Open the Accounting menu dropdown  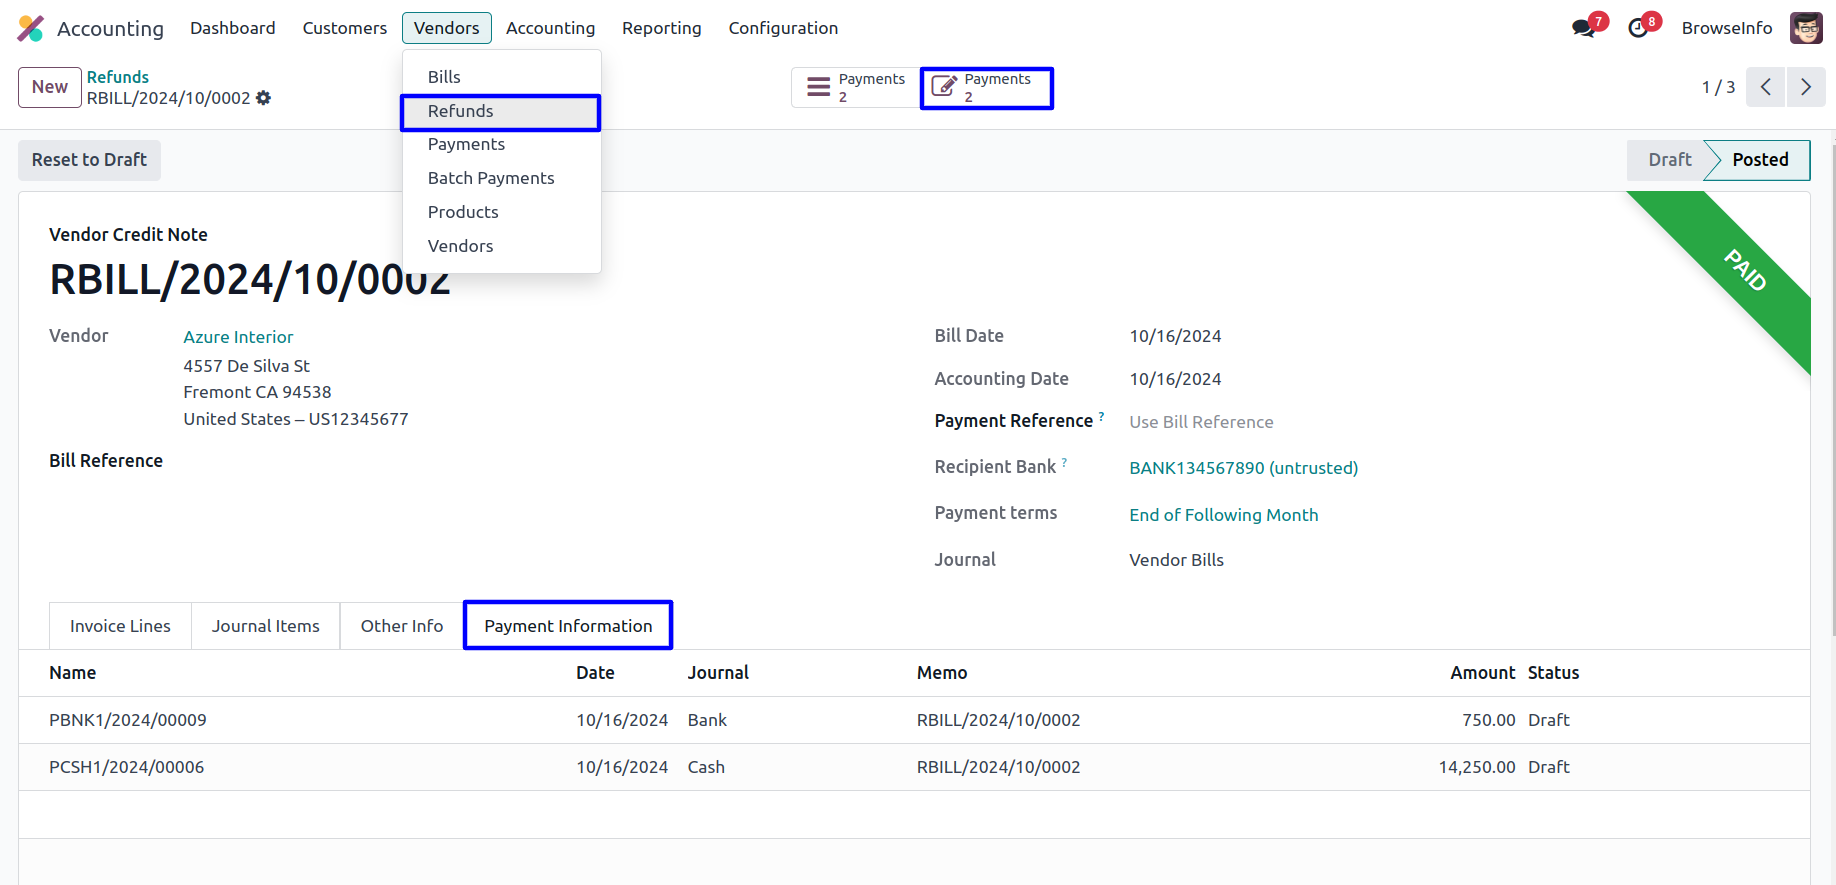tap(550, 28)
